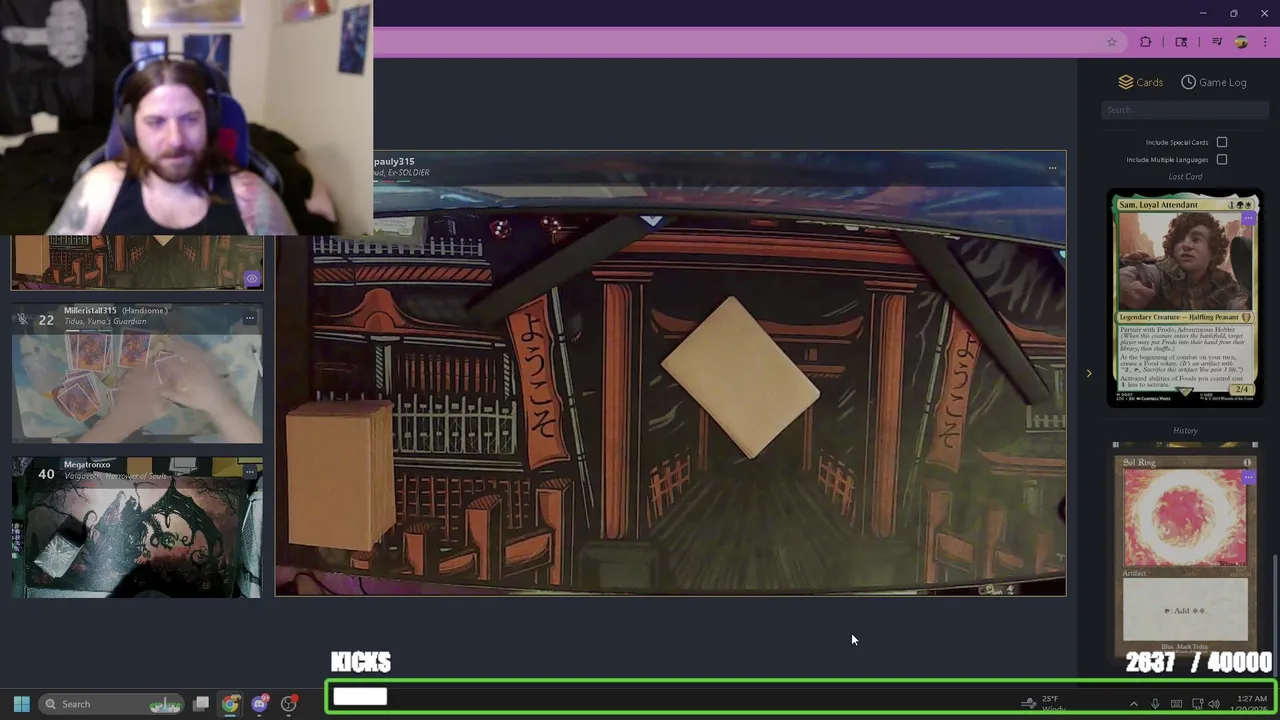Open the tab search icon in Chrome toolbar
Viewport: 1280px width, 720px height.
coord(1181,42)
